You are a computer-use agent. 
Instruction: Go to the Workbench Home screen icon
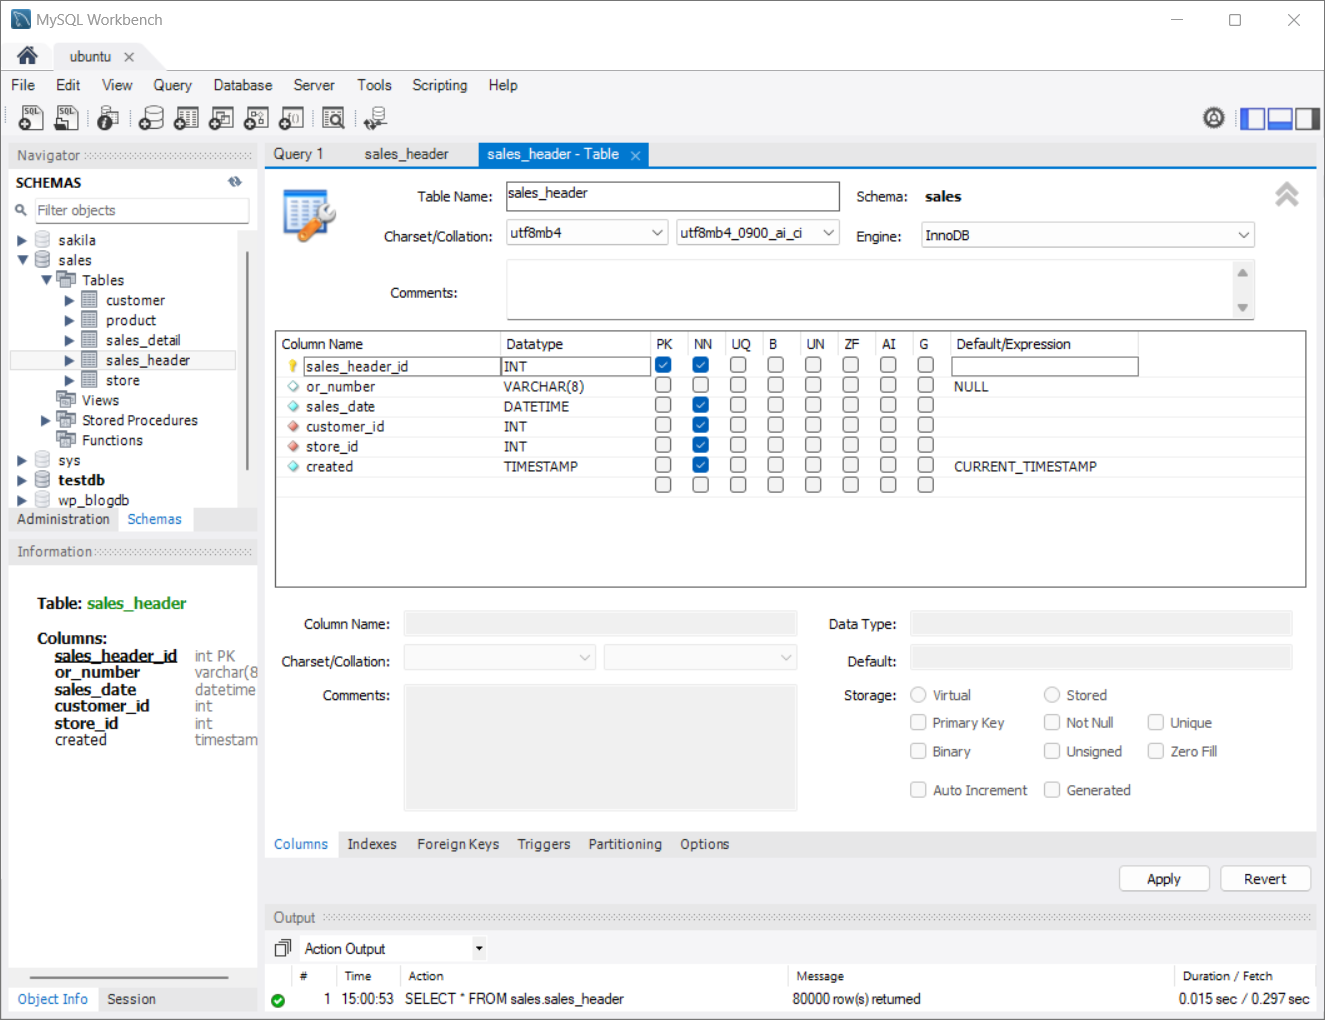tap(27, 56)
